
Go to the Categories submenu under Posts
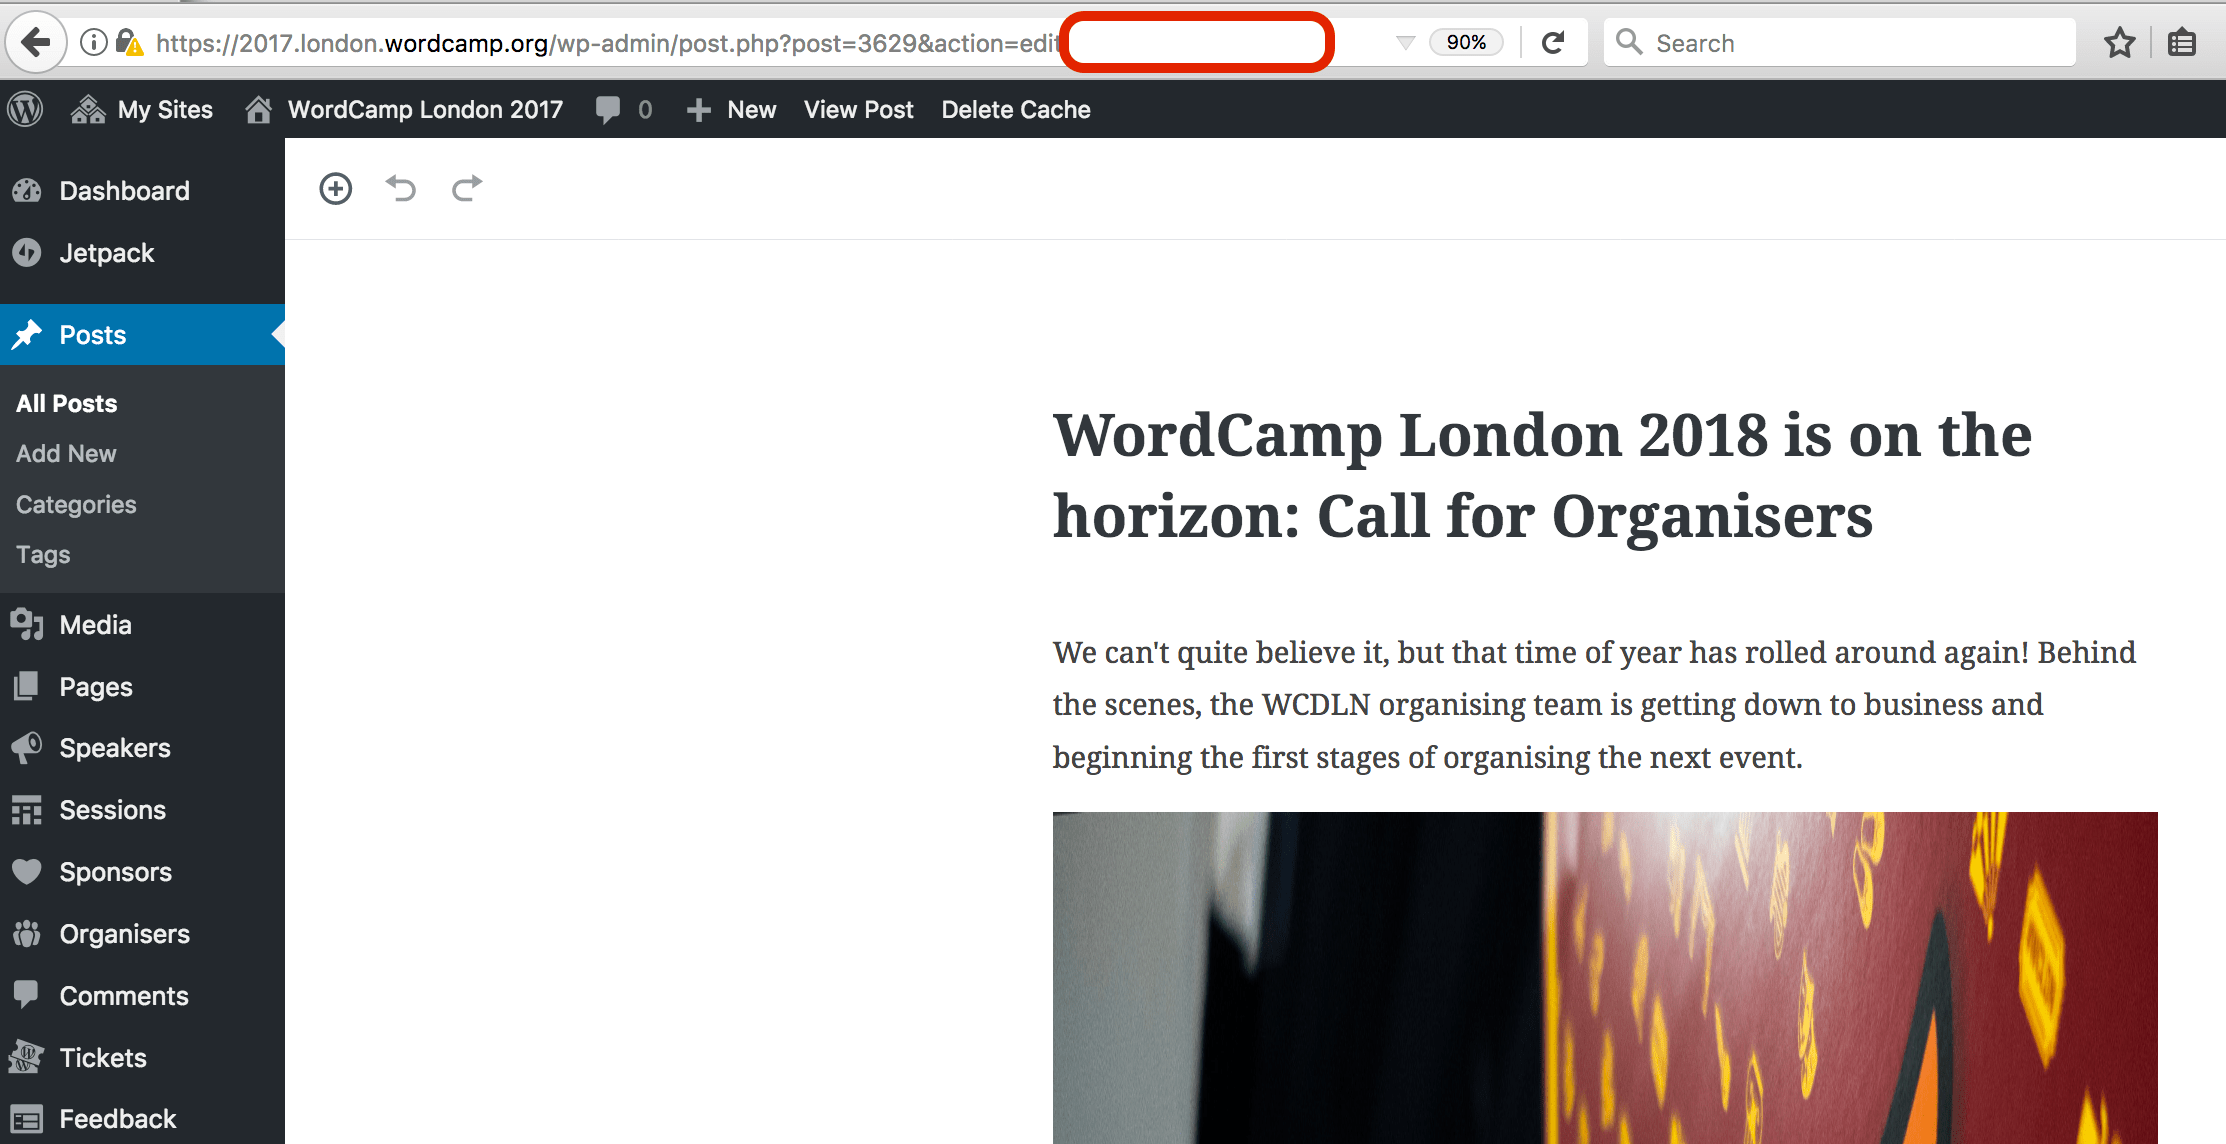[x=76, y=504]
